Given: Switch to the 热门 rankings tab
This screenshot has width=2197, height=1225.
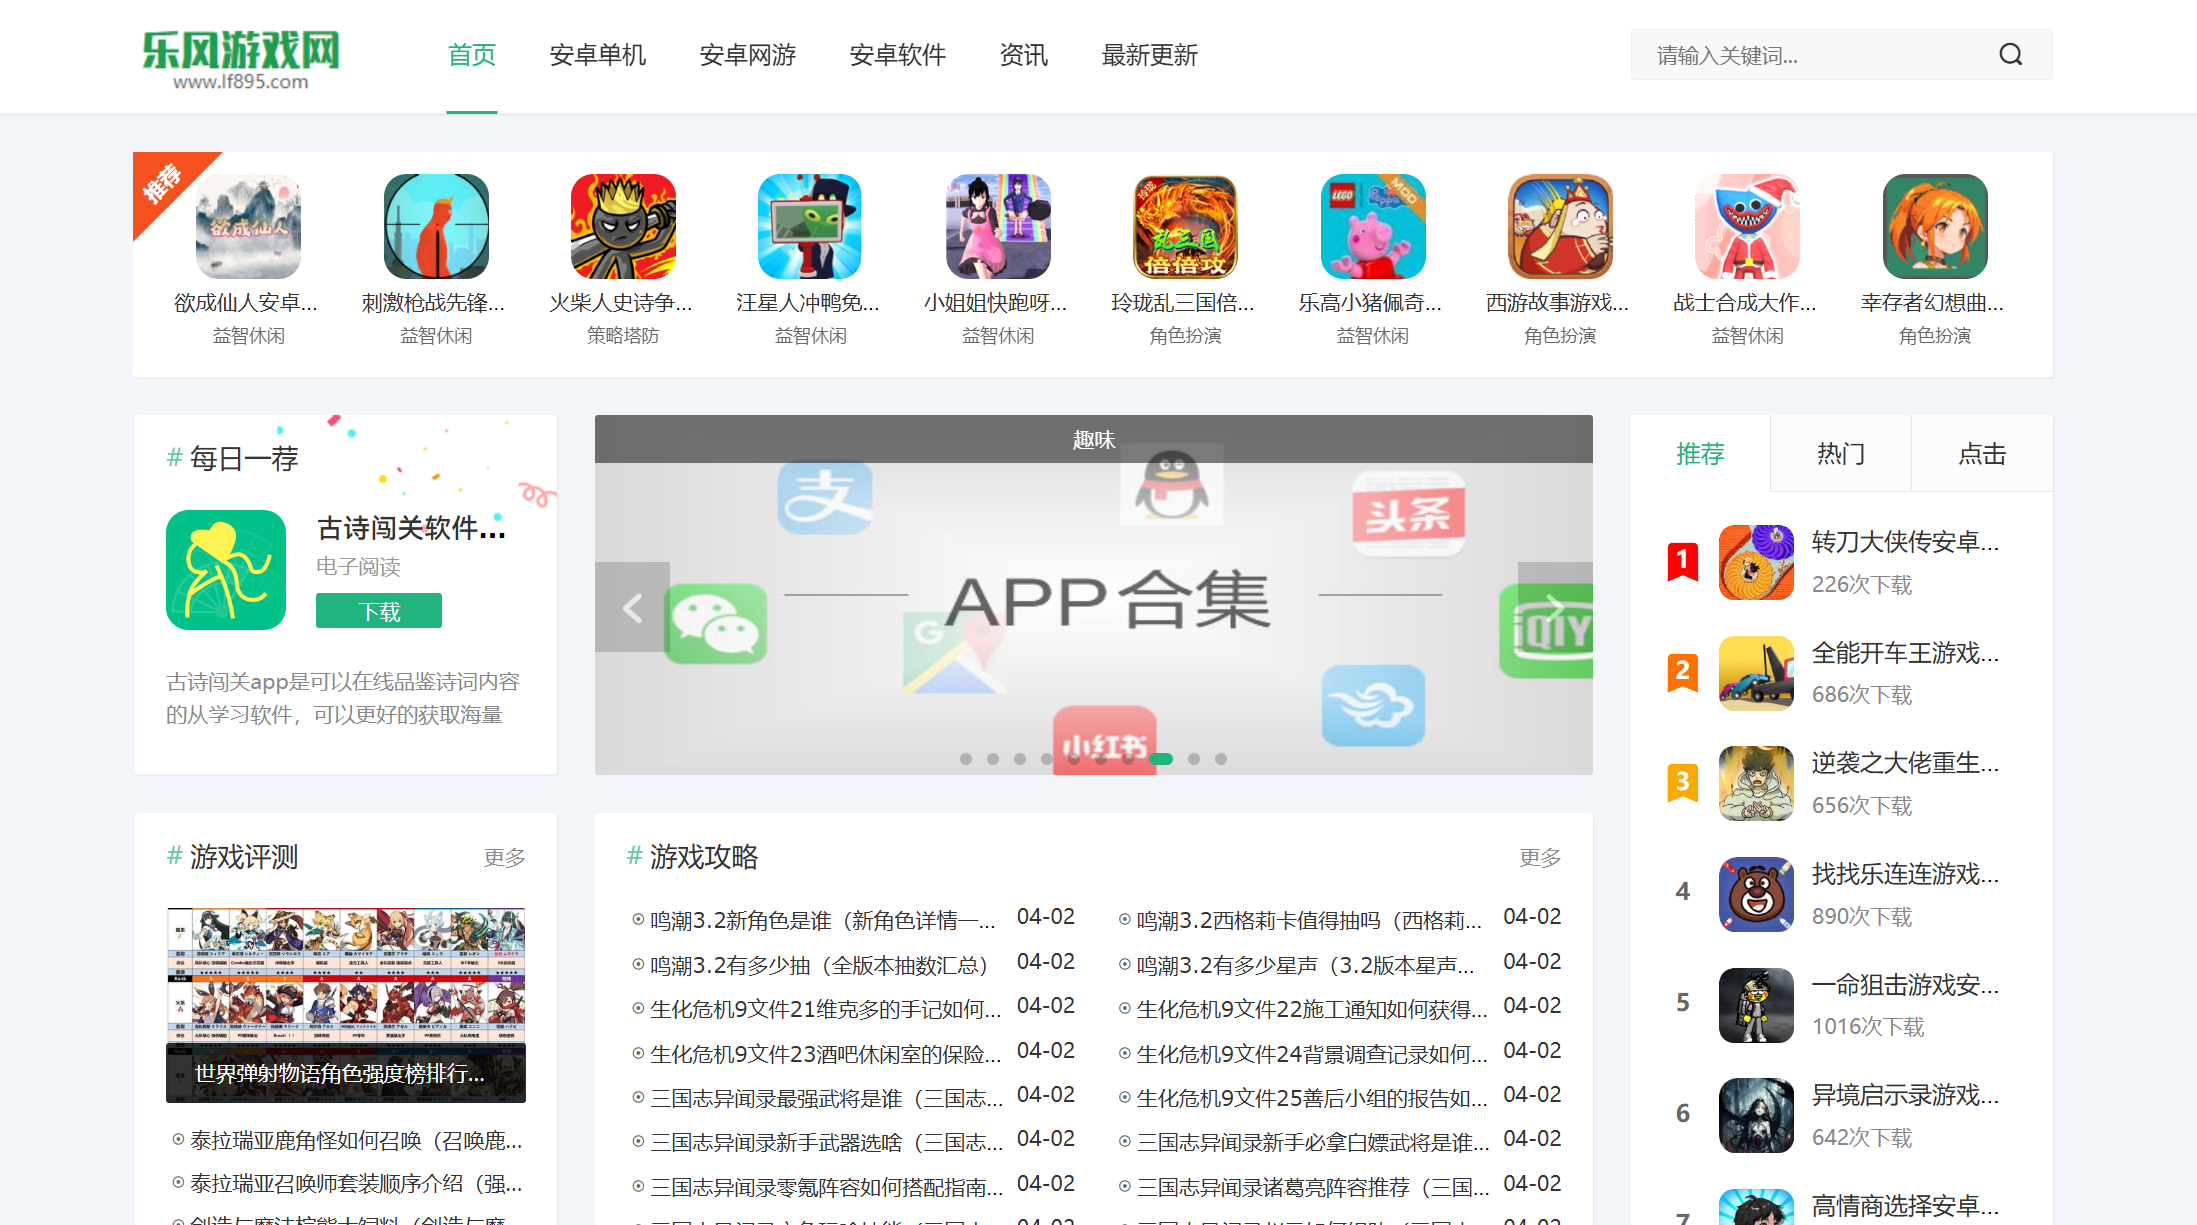Looking at the screenshot, I should tap(1840, 453).
